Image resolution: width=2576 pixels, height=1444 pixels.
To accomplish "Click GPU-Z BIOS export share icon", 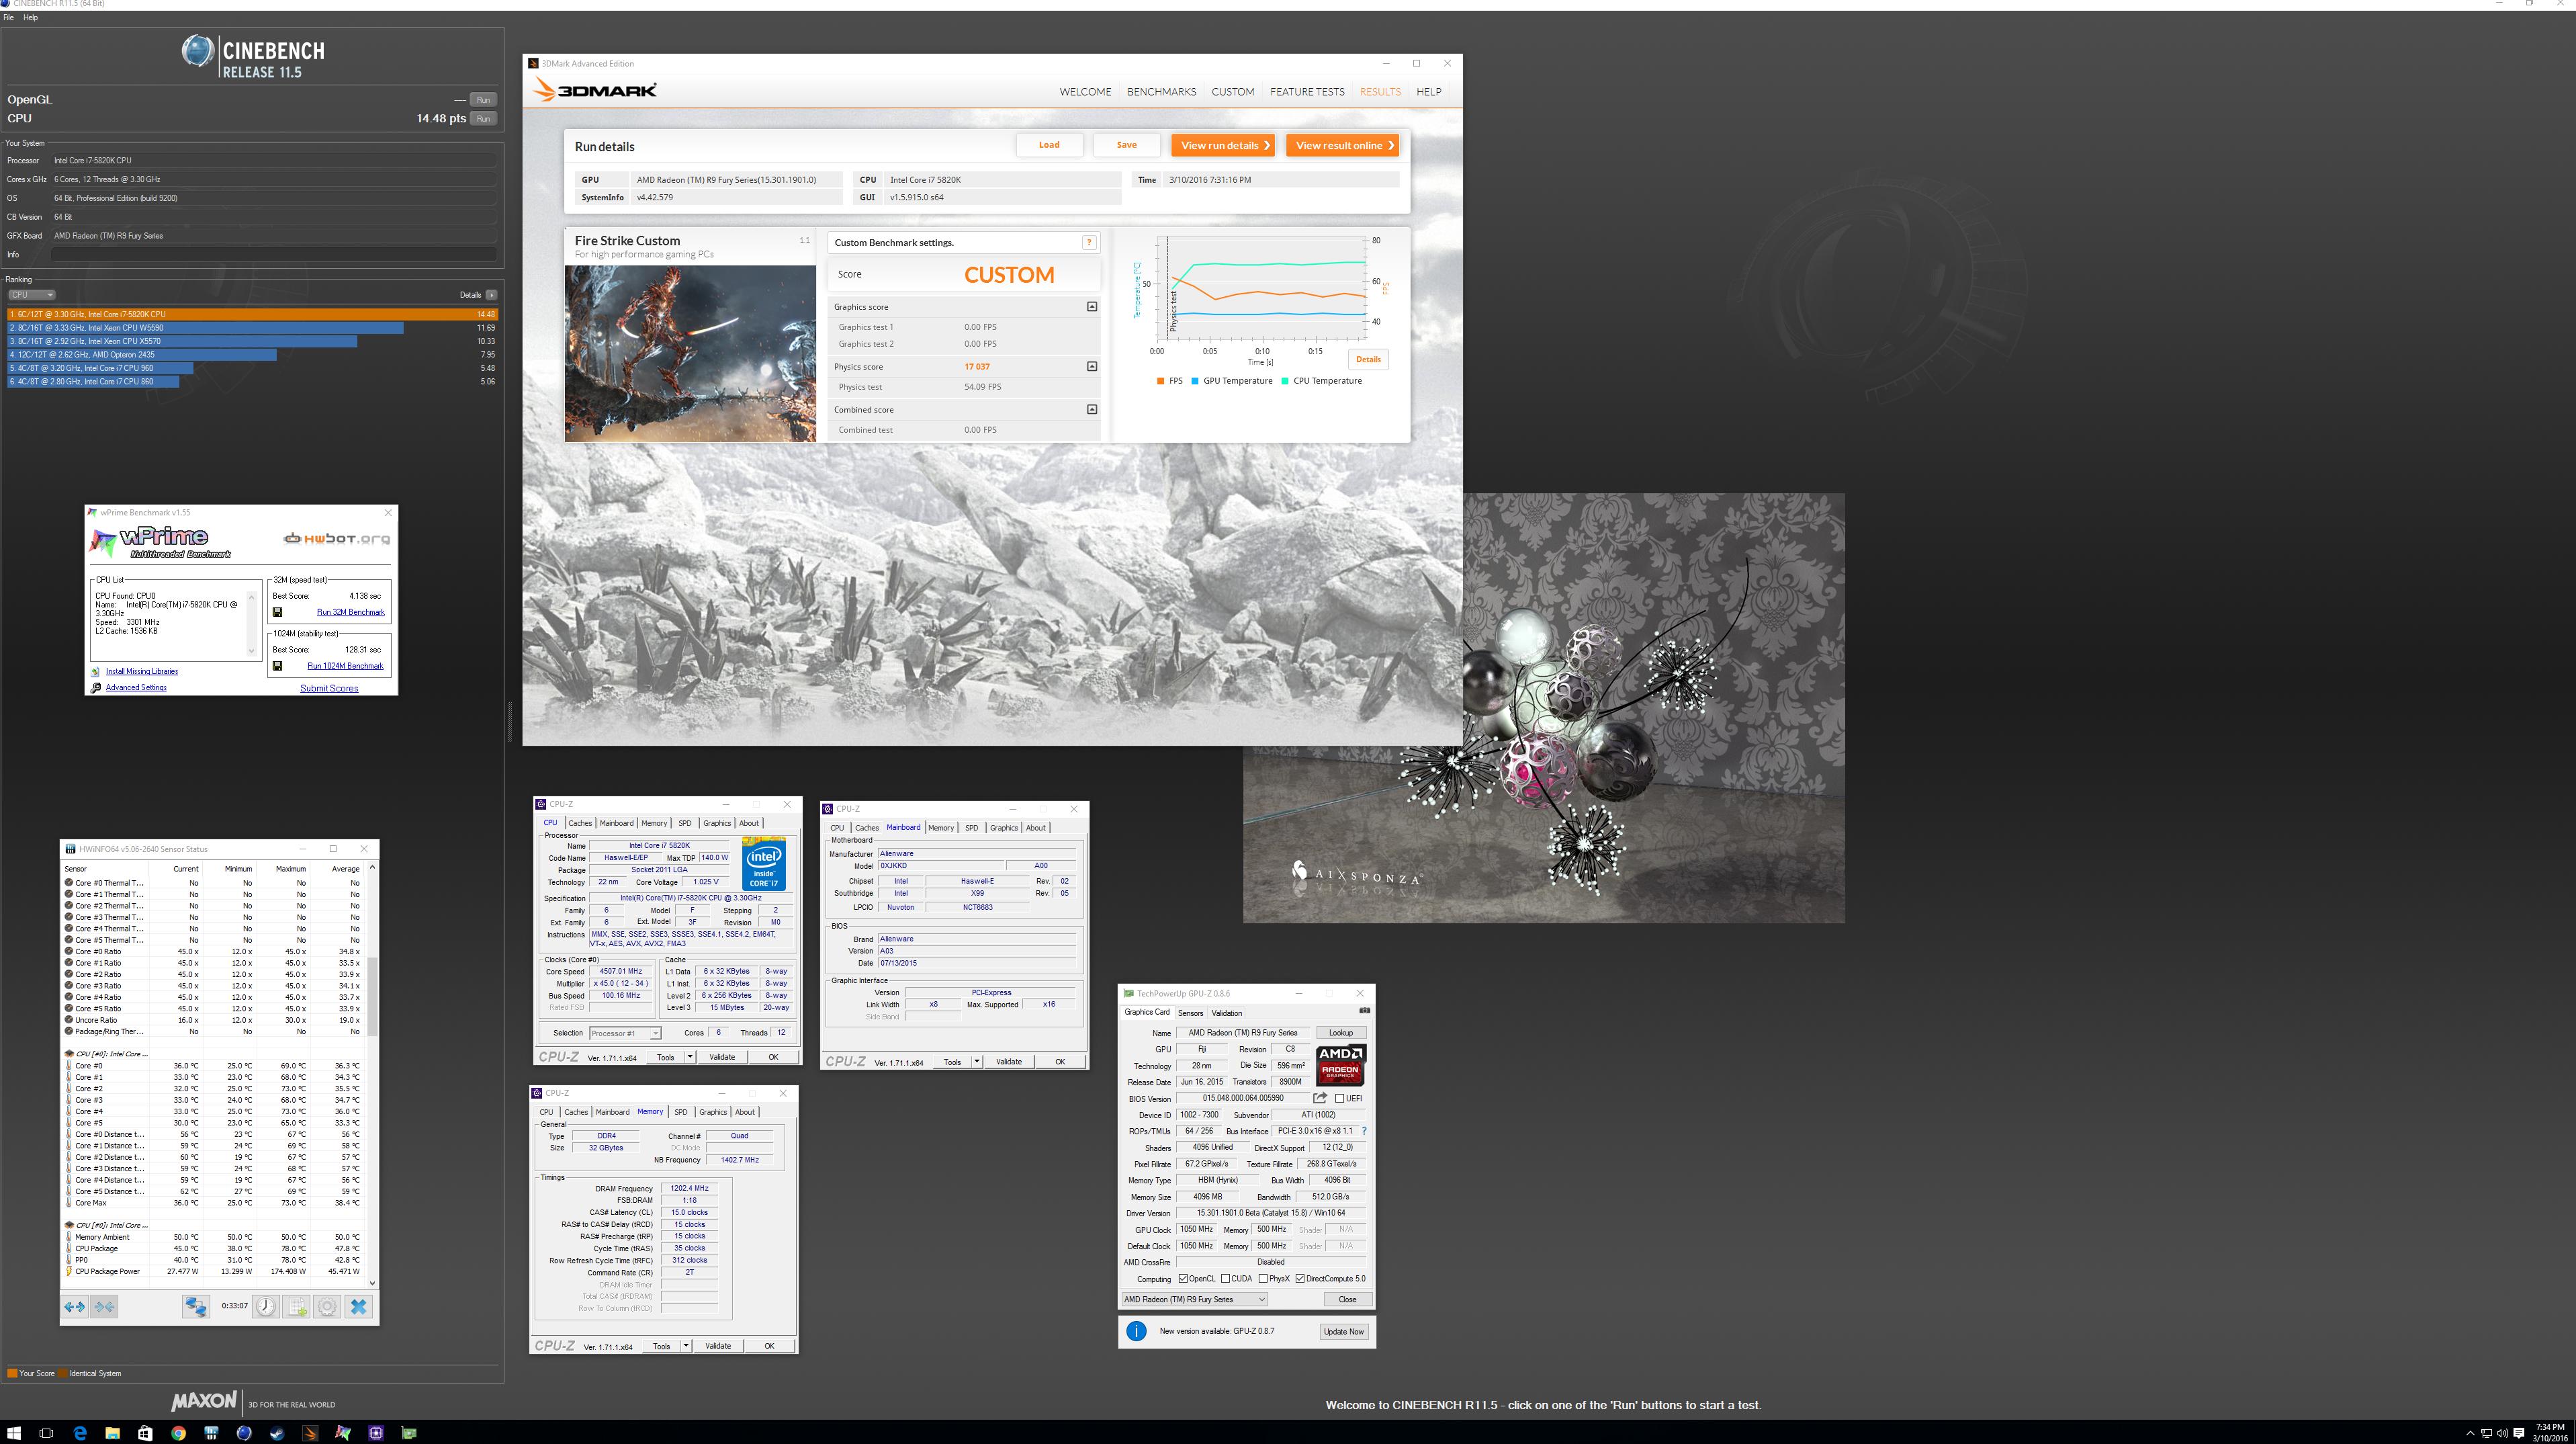I will coord(1320,1098).
